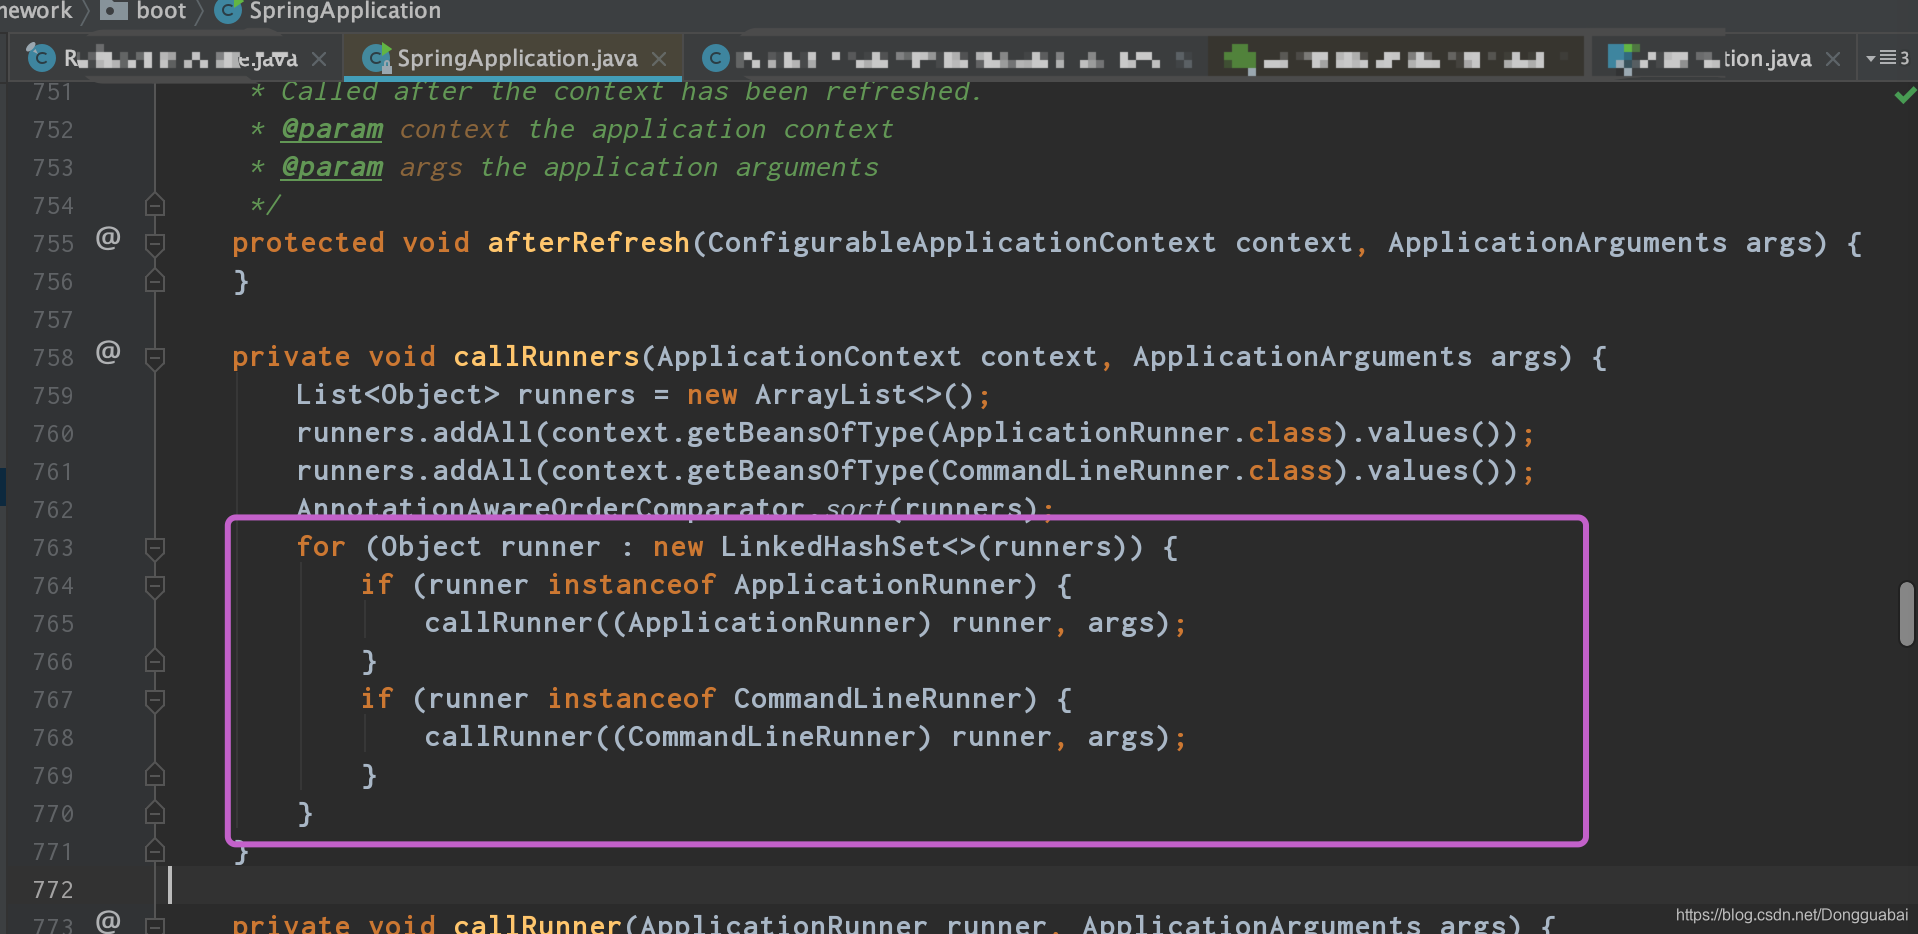Image resolution: width=1918 pixels, height=934 pixels.
Task: Click the override gutter icon at line 755
Action: [x=108, y=238]
